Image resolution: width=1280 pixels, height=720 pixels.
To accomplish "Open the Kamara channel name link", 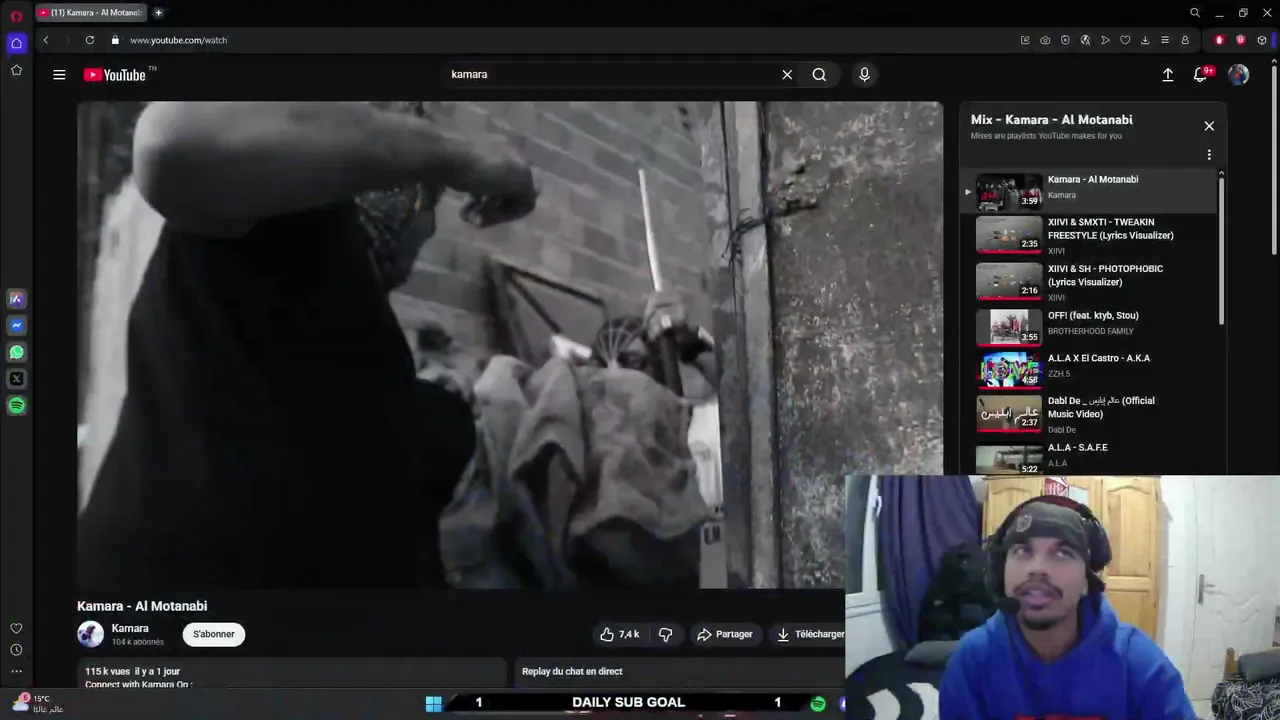I will point(130,629).
